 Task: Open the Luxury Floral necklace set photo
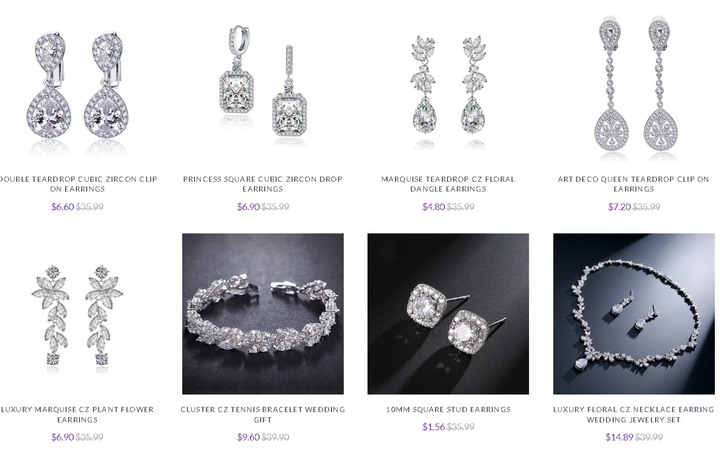[634, 314]
